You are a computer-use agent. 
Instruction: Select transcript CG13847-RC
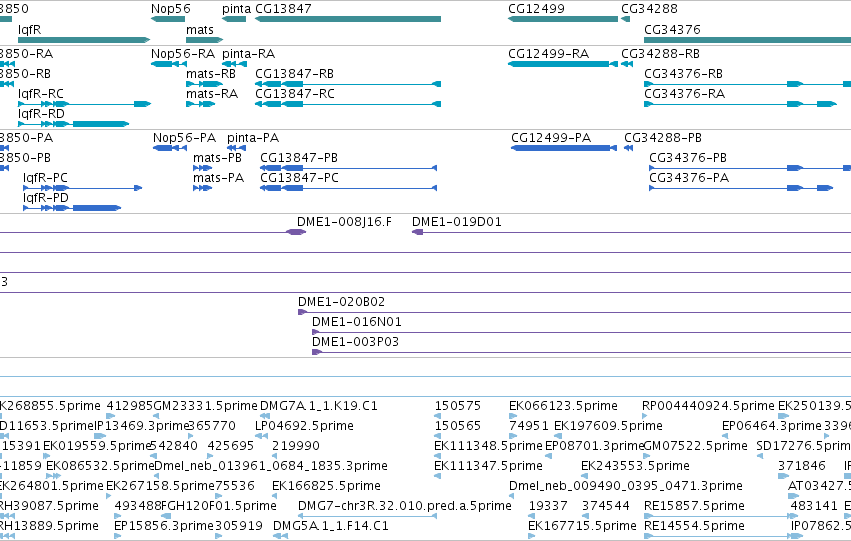point(348,104)
